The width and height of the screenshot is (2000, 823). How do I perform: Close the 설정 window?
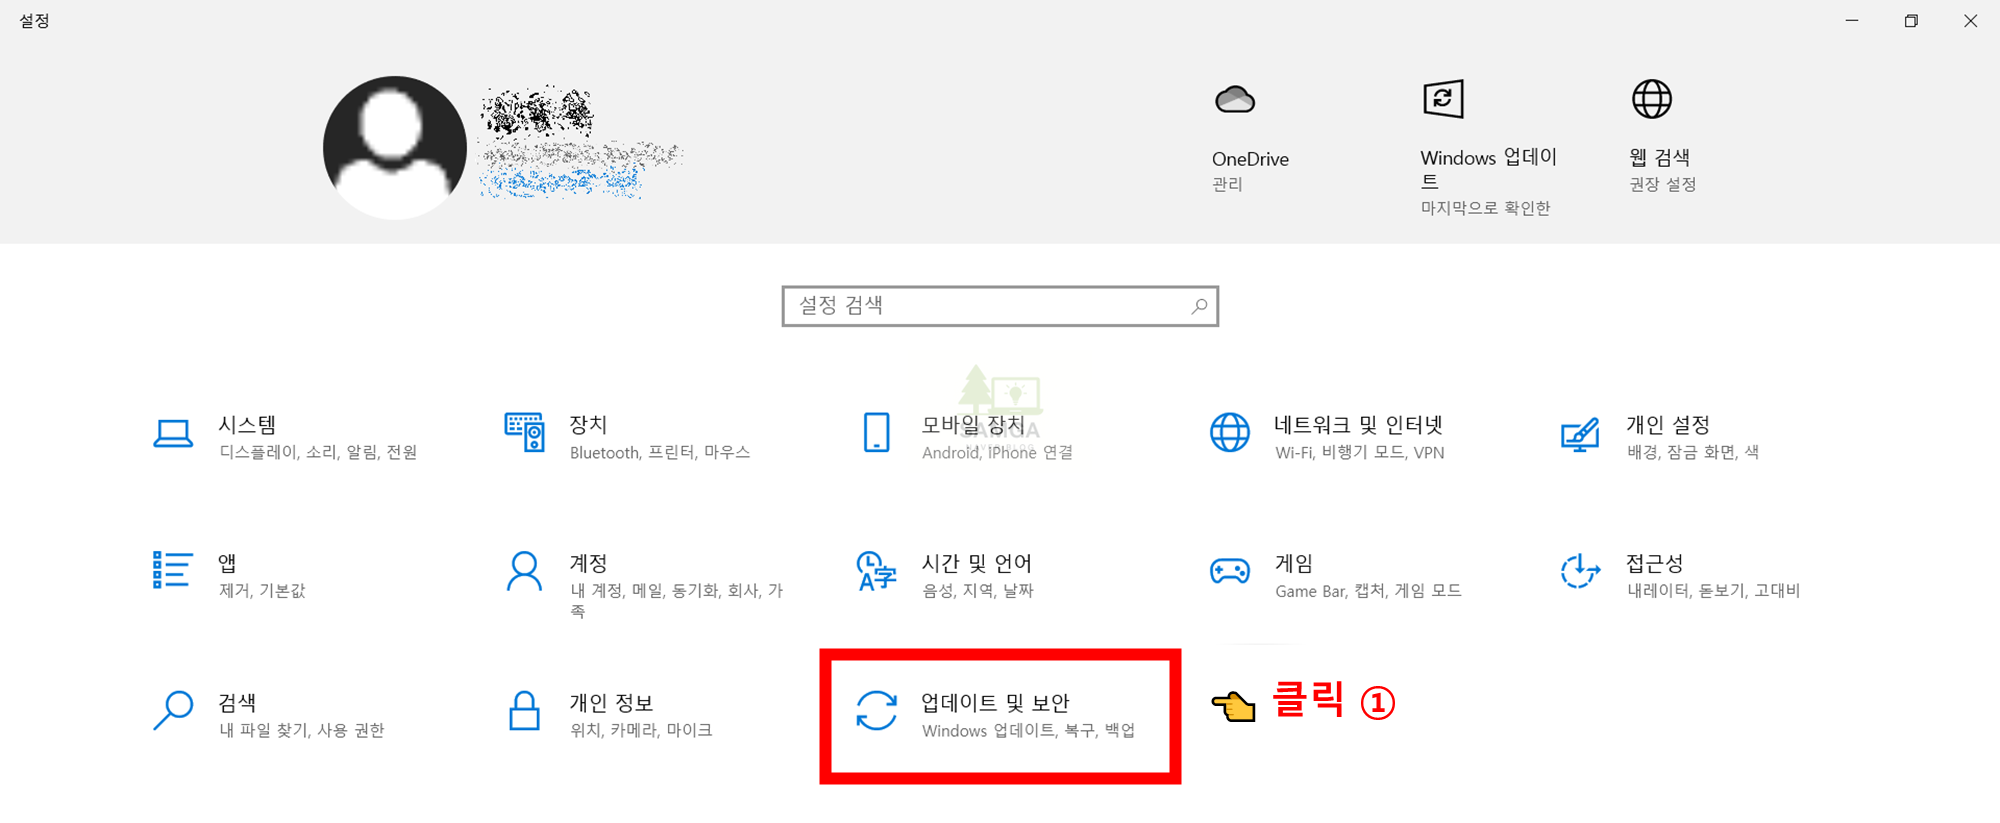pyautogui.click(x=1970, y=20)
